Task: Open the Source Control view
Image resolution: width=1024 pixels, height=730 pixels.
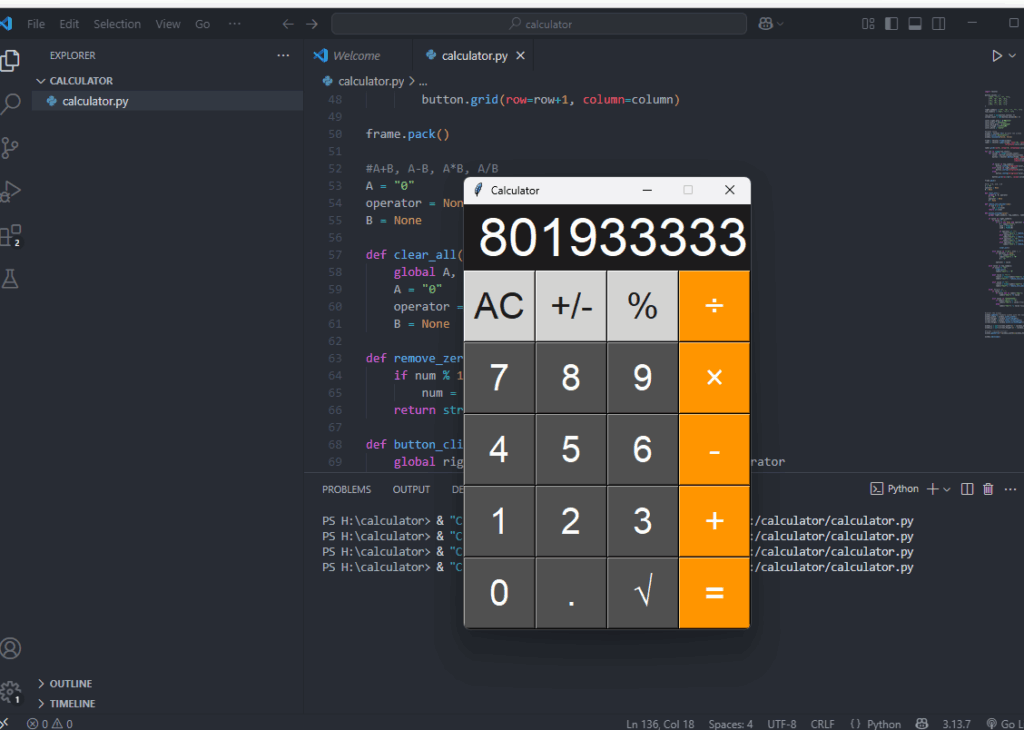Action: pos(11,148)
